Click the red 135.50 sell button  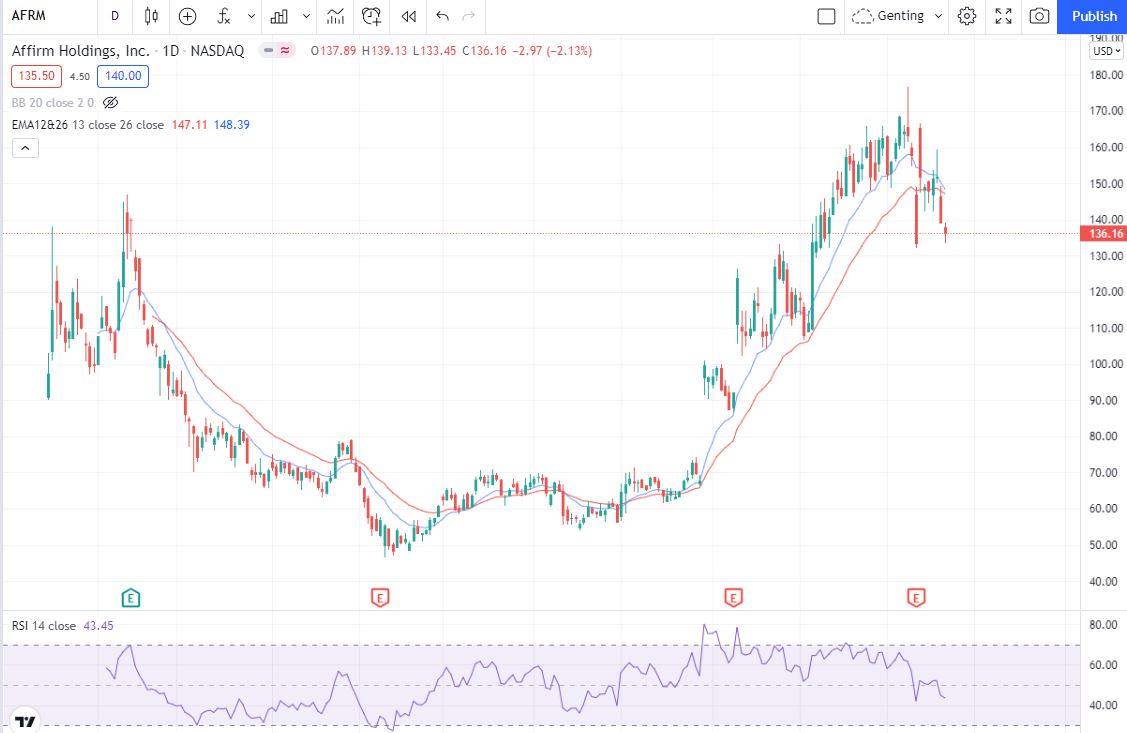coord(37,76)
